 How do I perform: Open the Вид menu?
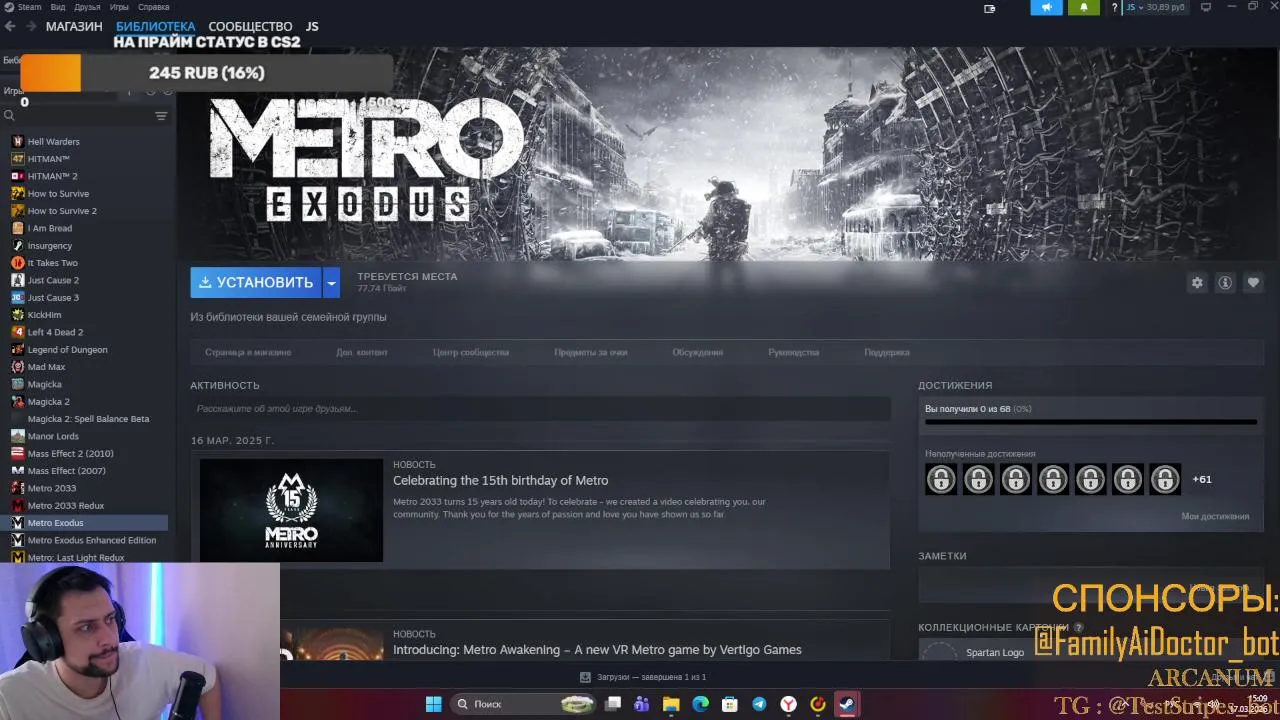(58, 7)
